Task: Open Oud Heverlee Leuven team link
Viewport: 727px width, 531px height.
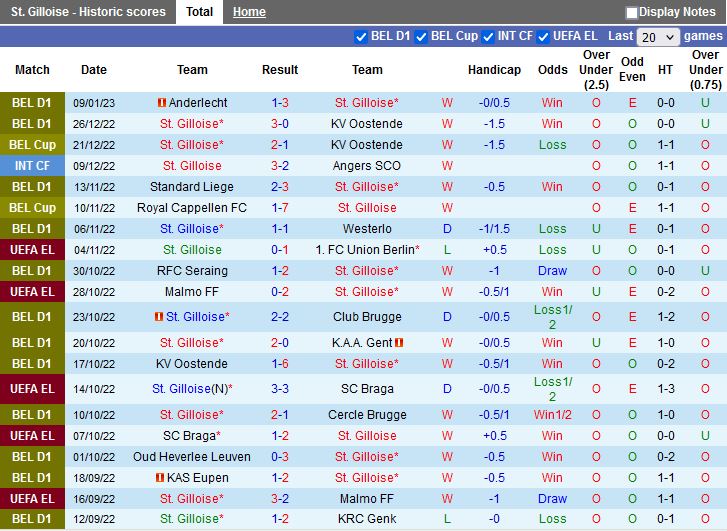Action: click(192, 457)
